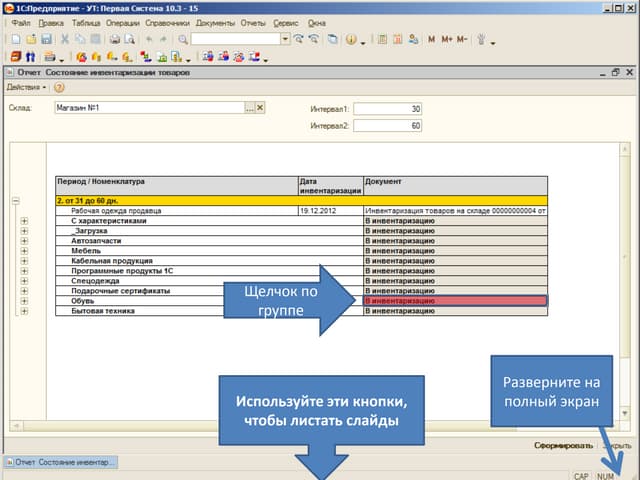Viewport: 640px width, 480px height.
Task: Click the Paste icon in toolbar
Action: [96, 39]
